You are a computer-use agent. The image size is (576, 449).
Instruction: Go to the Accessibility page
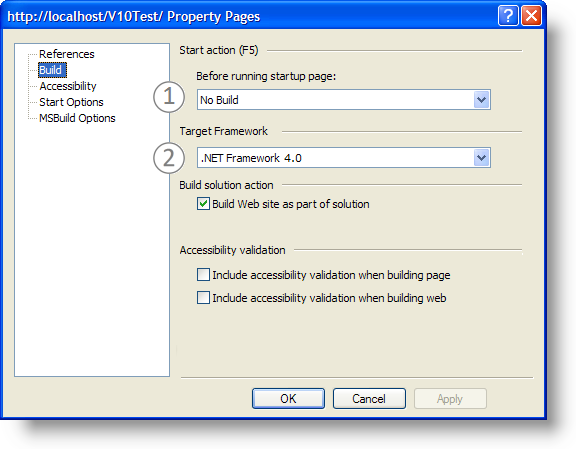click(68, 86)
